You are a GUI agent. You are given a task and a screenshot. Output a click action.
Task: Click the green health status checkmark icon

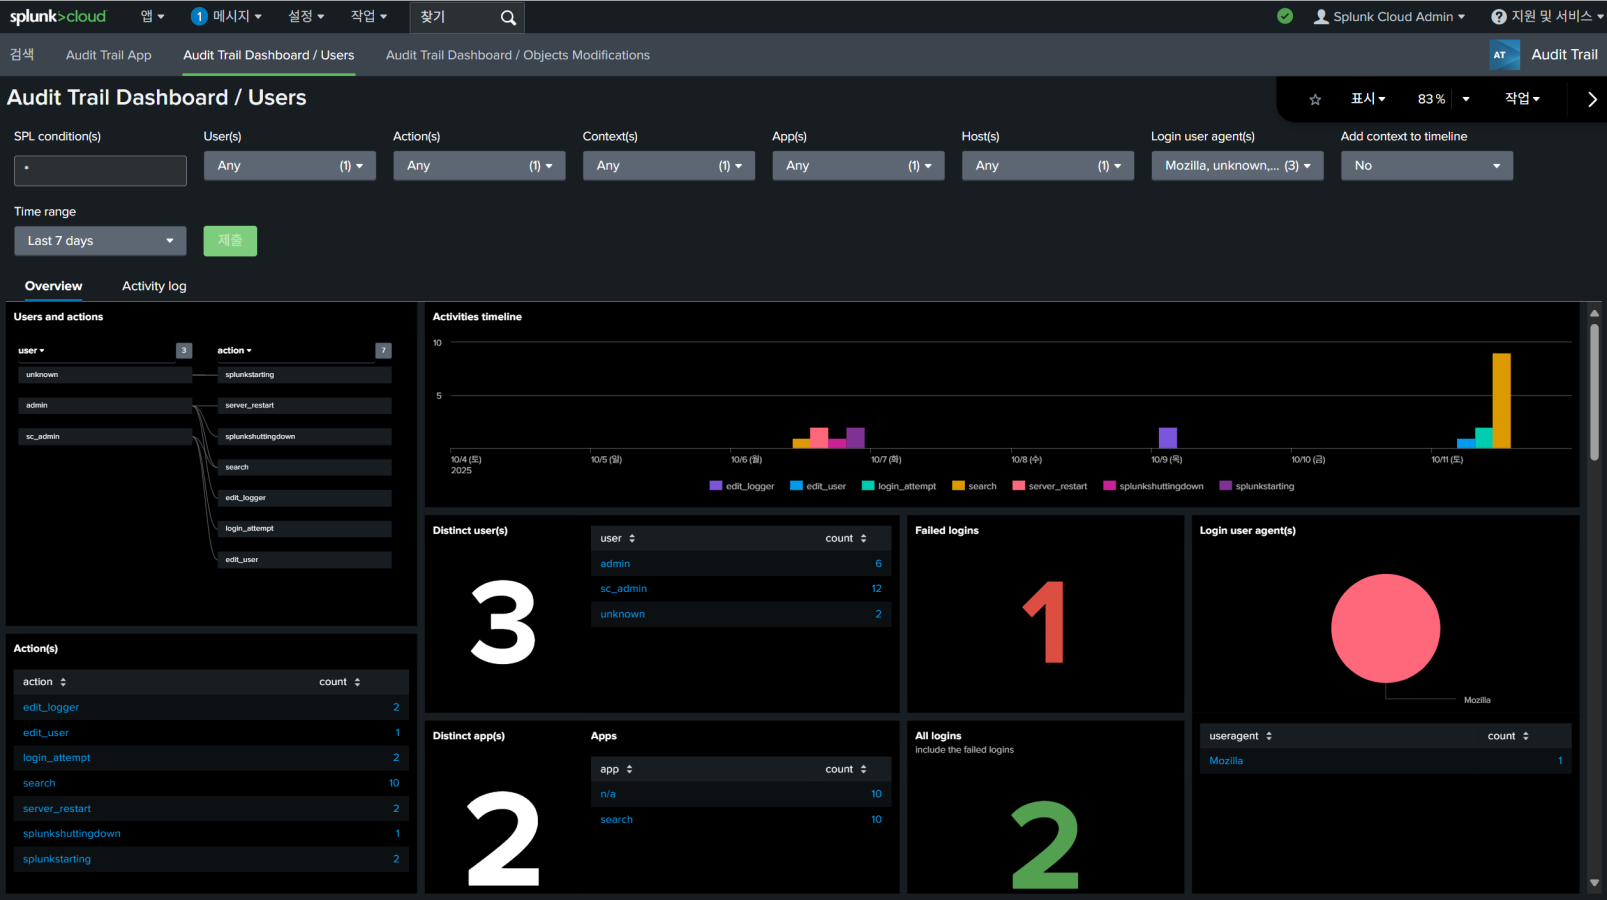click(1285, 16)
